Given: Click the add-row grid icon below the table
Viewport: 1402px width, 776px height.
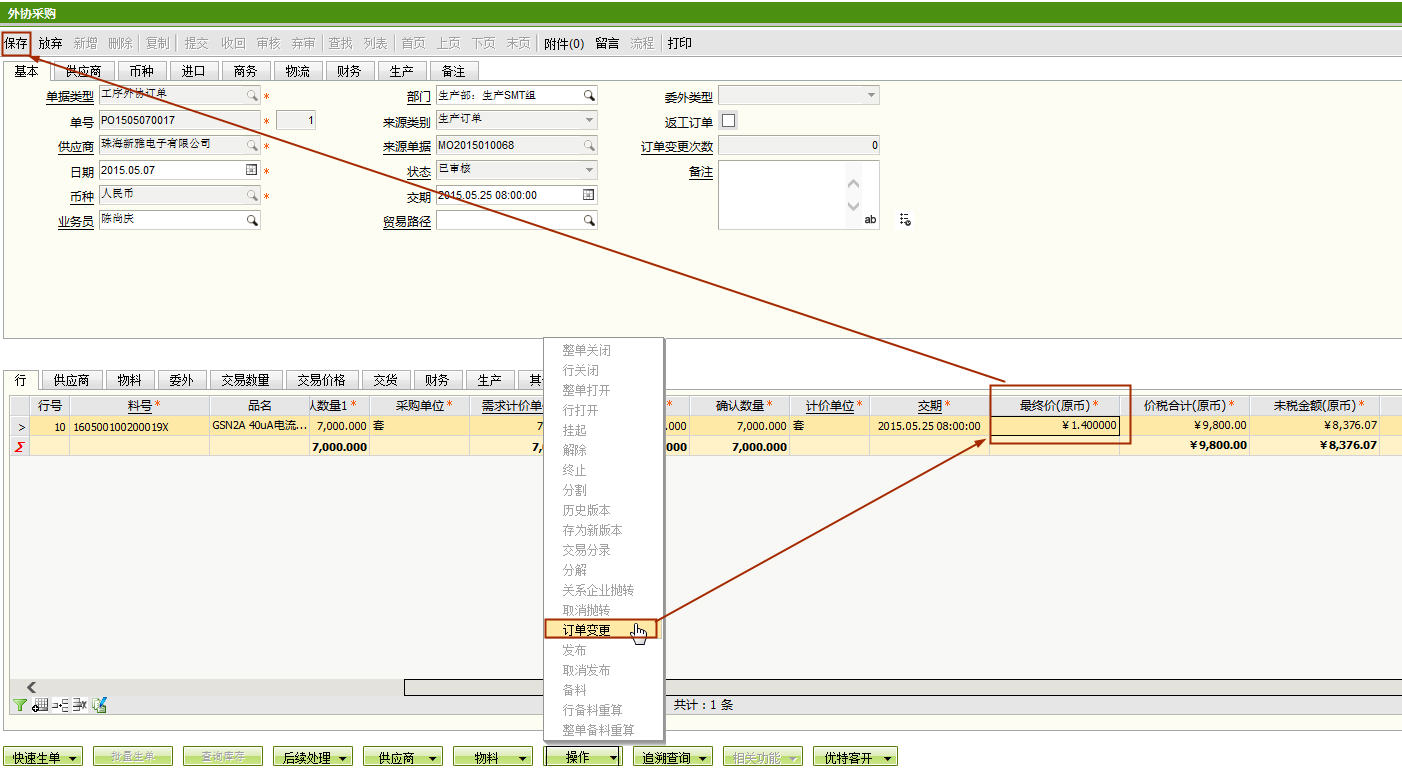Looking at the screenshot, I should click(x=41, y=705).
